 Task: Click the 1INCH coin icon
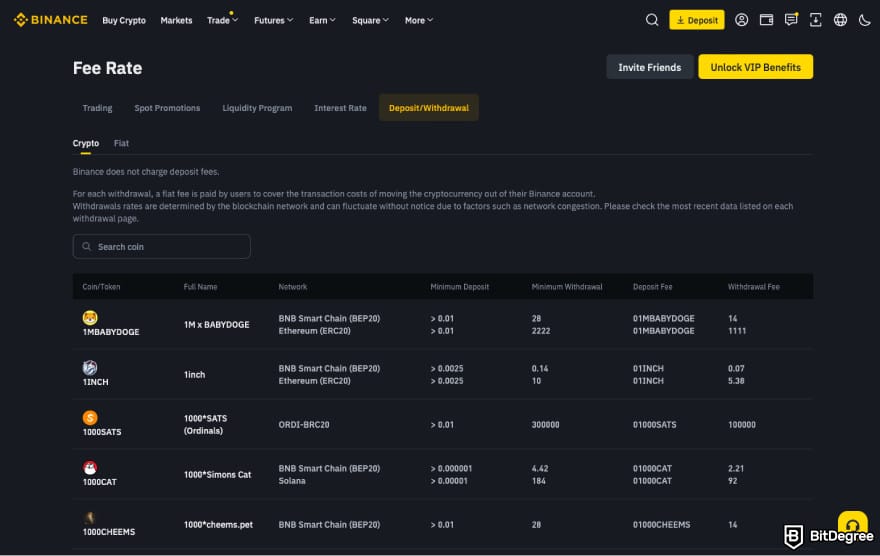(90, 367)
